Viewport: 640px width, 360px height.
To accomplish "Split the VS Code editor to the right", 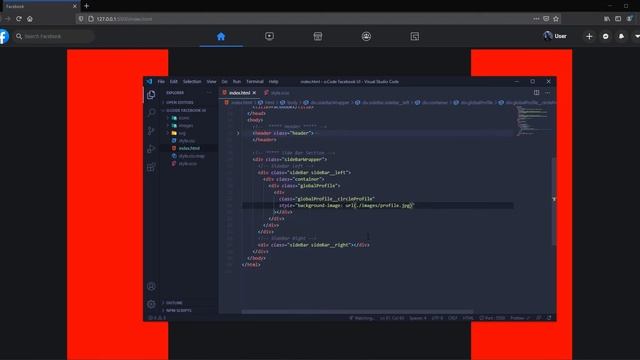I will pos(536,93).
